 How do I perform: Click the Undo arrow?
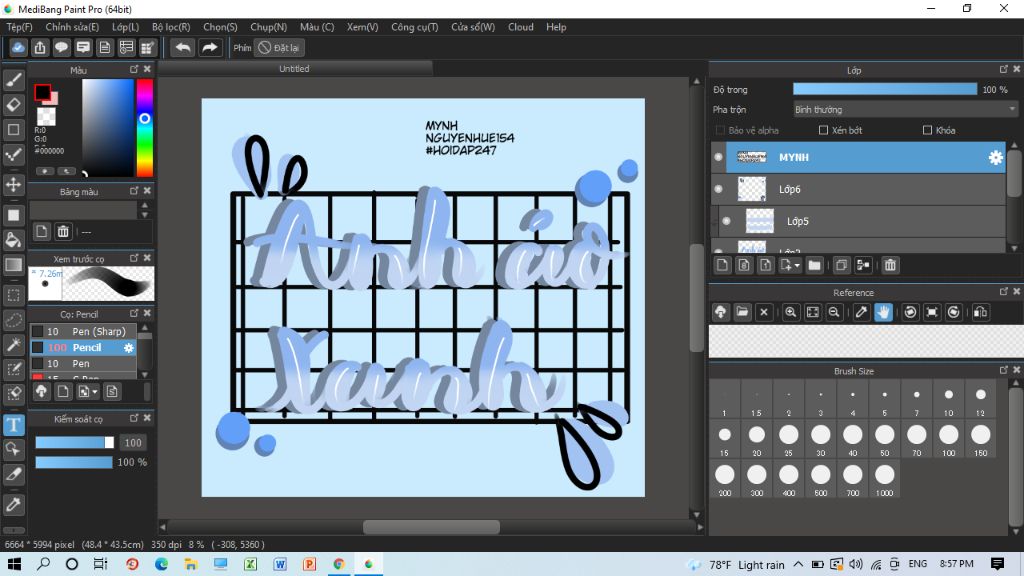(x=183, y=48)
